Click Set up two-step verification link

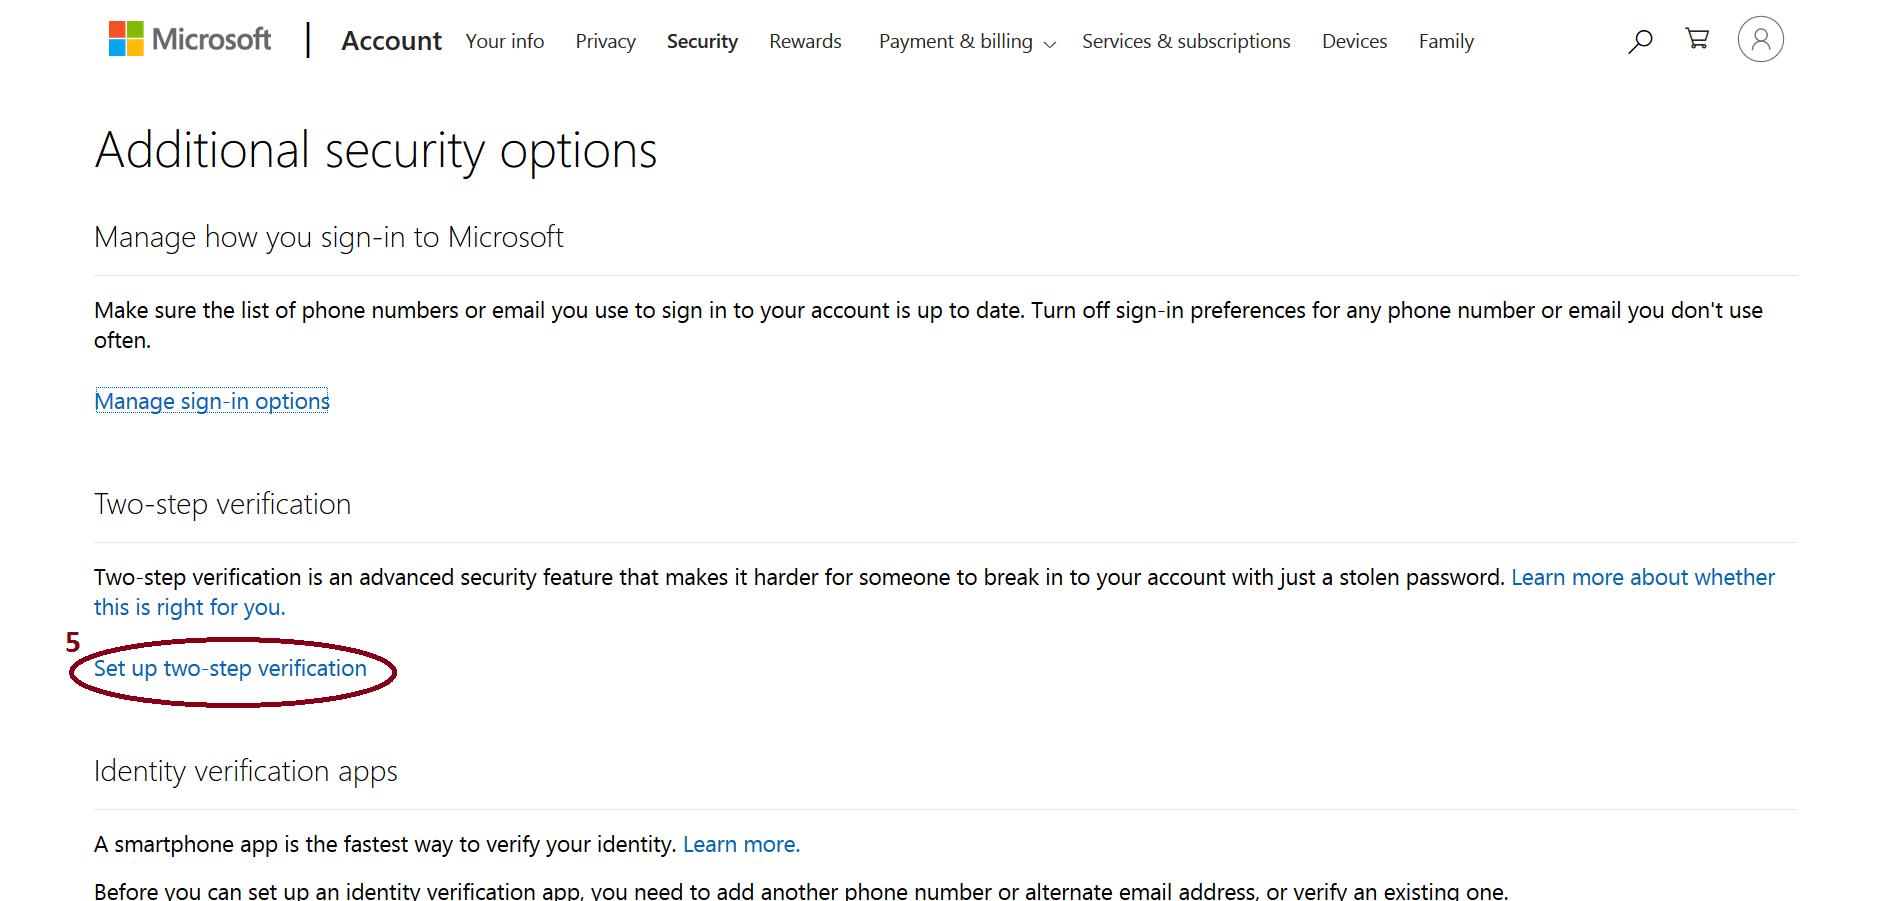(x=230, y=669)
